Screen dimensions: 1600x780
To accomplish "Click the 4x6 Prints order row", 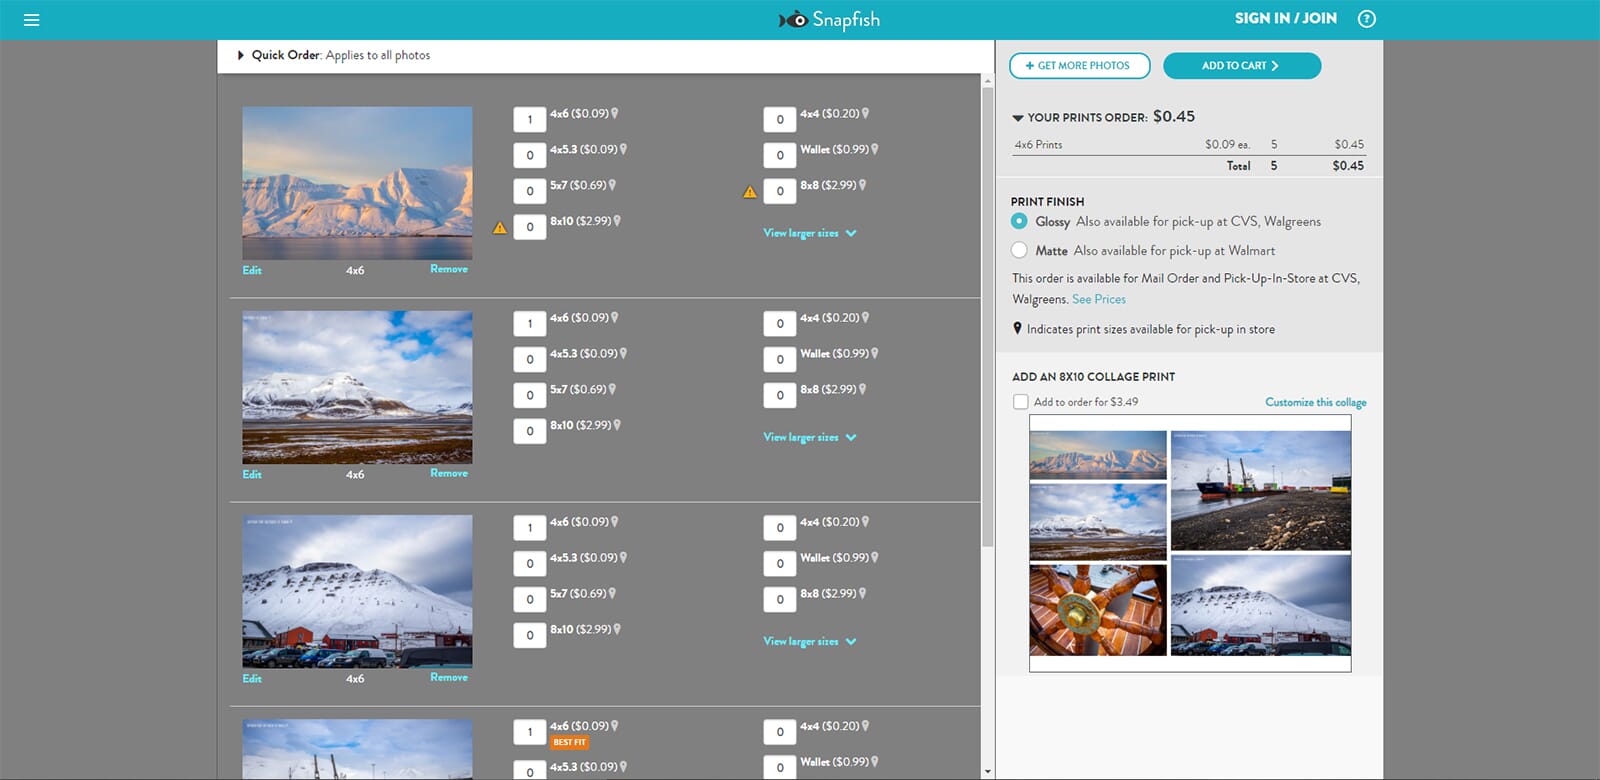I will [1189, 145].
